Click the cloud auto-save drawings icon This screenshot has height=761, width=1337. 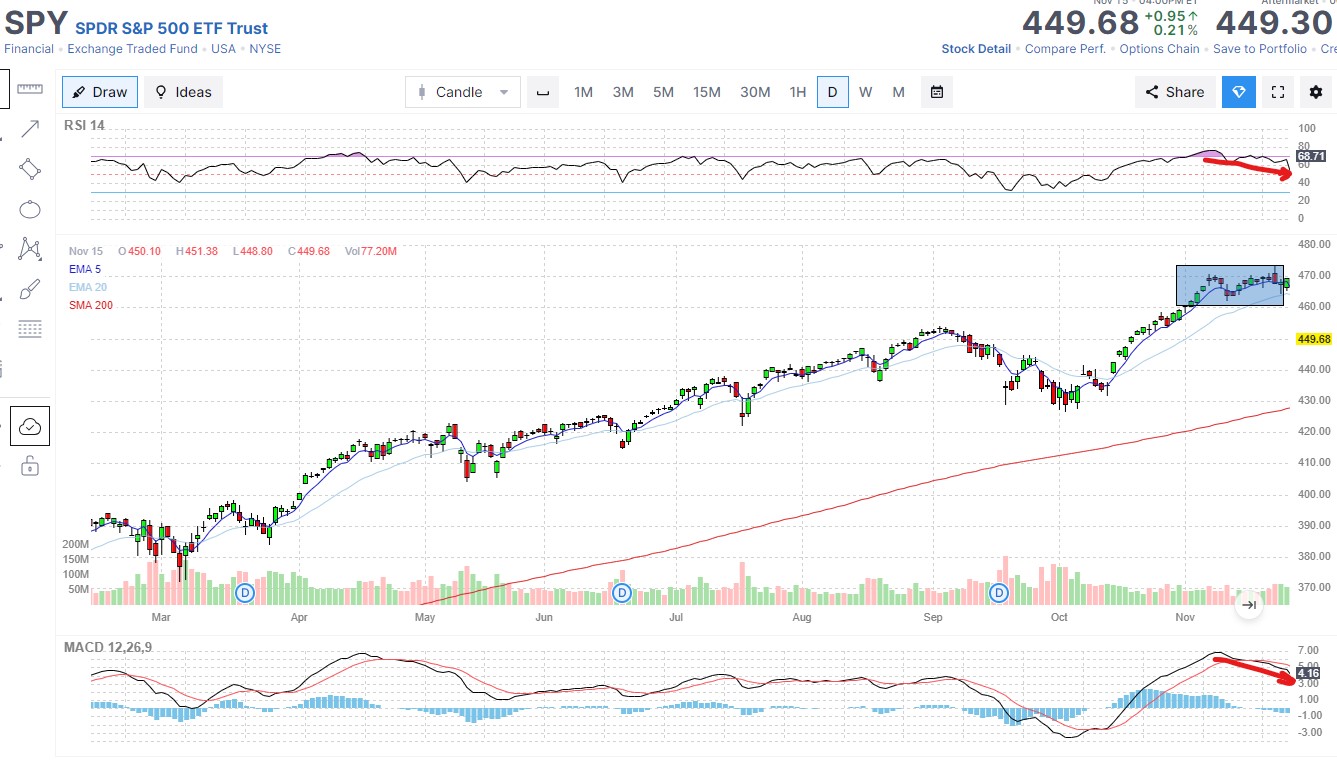pyautogui.click(x=30, y=427)
